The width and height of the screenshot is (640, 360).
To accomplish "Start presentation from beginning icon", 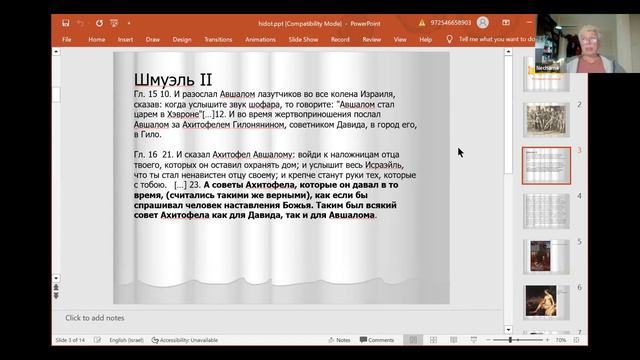I will [x=114, y=23].
